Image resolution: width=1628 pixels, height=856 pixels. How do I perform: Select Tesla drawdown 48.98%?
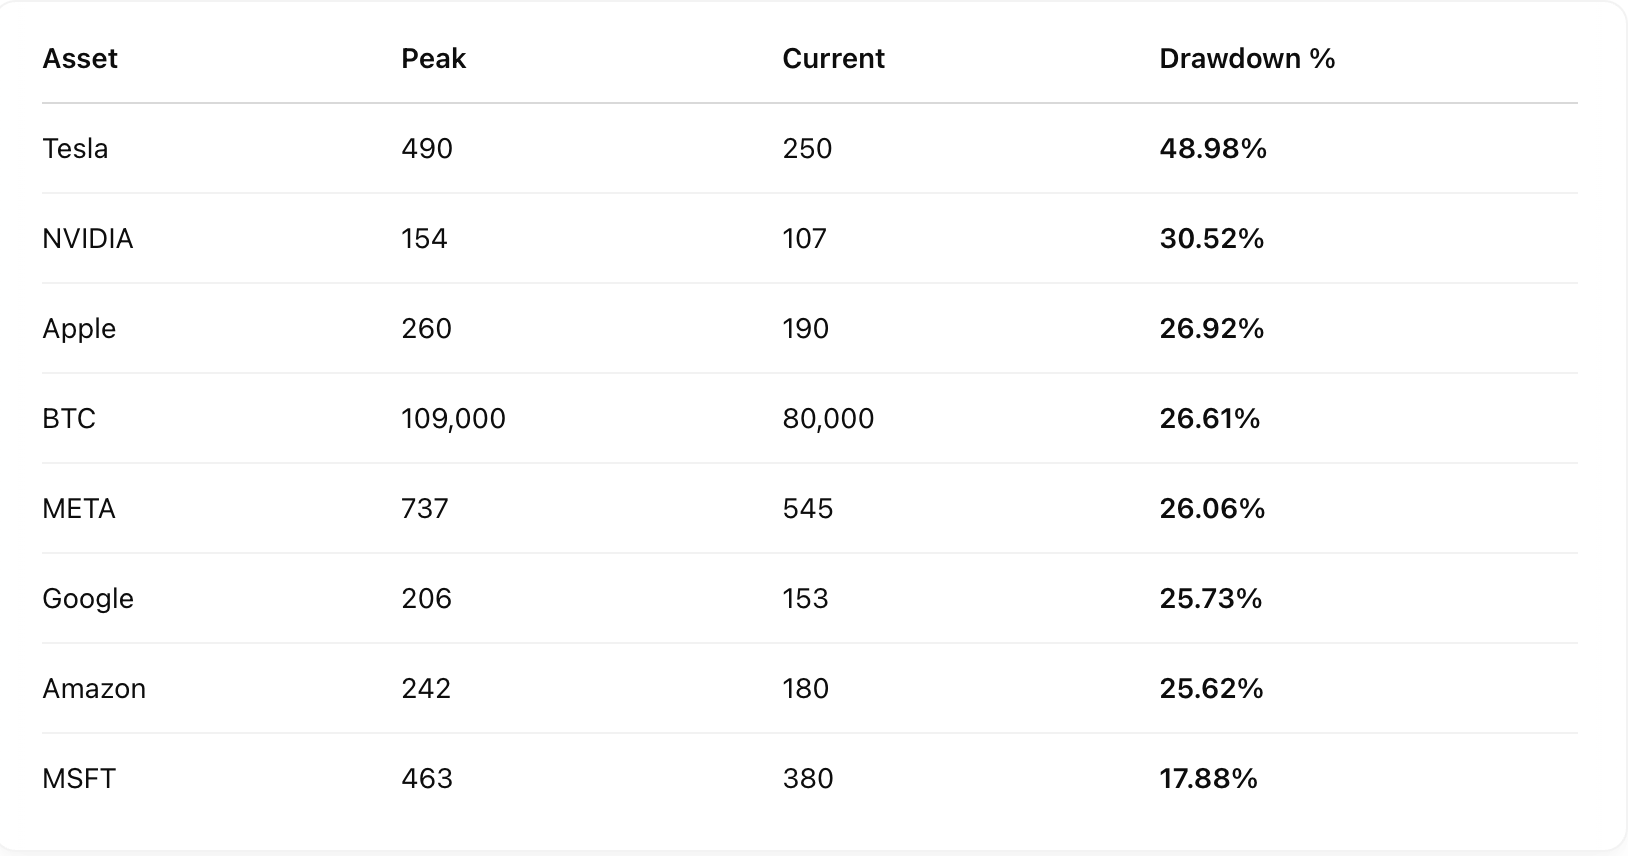tap(1213, 149)
